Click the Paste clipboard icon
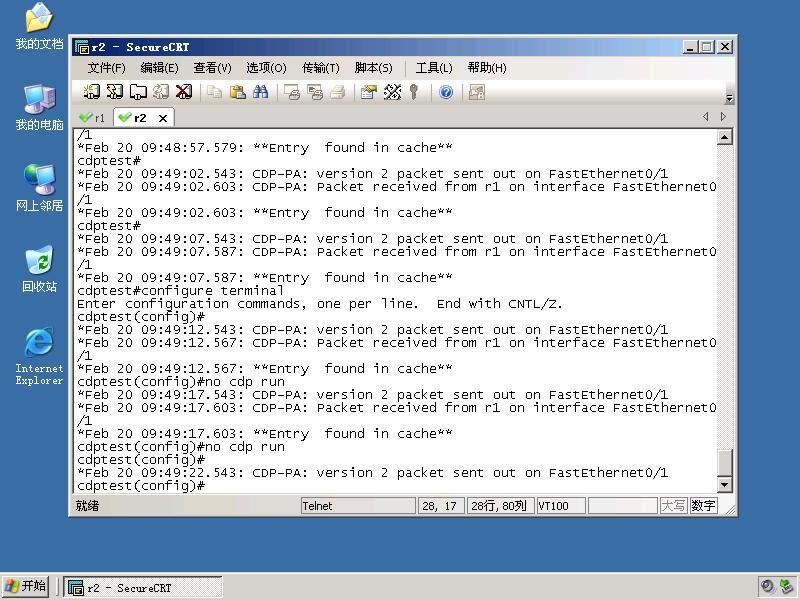The height and width of the screenshot is (600, 800). (x=238, y=92)
